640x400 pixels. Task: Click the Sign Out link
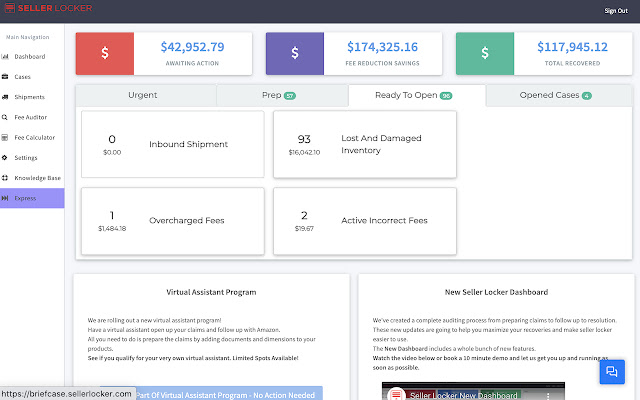(x=616, y=11)
